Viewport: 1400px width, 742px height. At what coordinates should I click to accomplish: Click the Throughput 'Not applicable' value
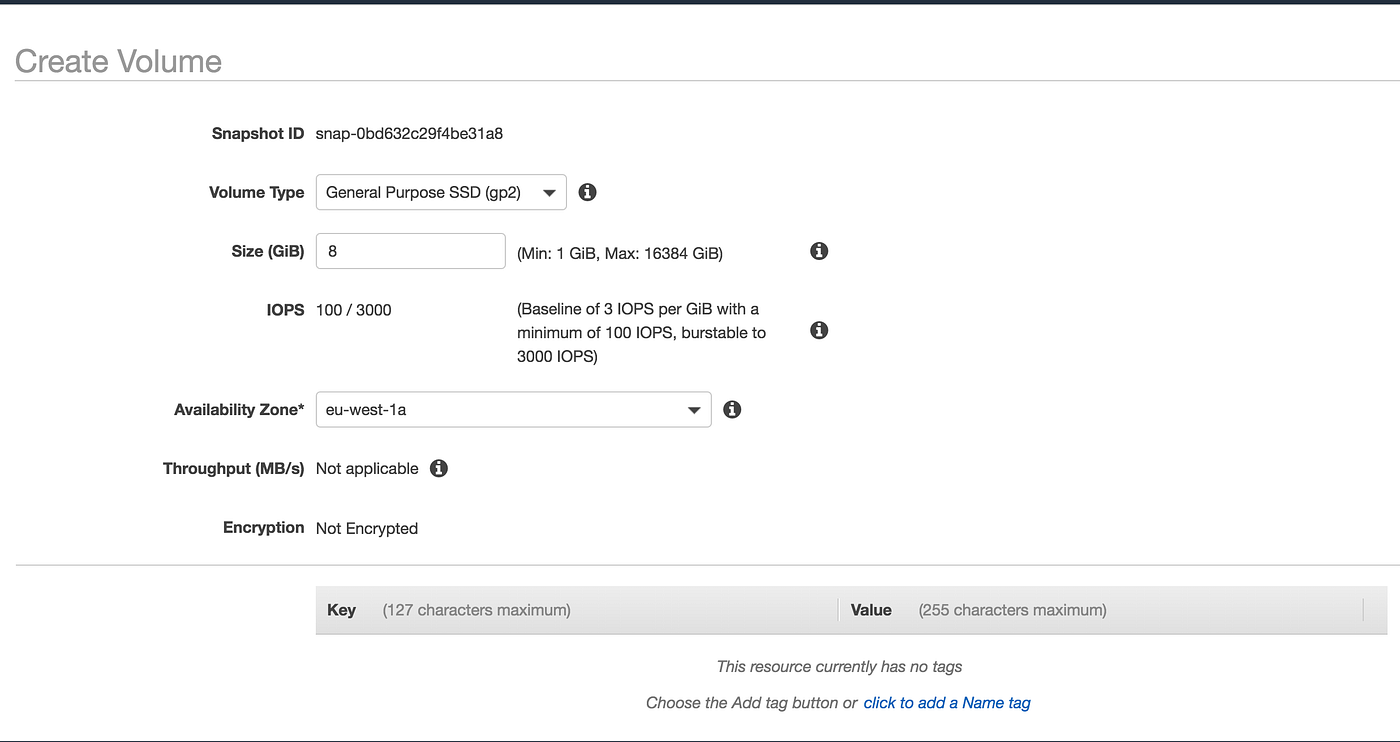tap(367, 468)
